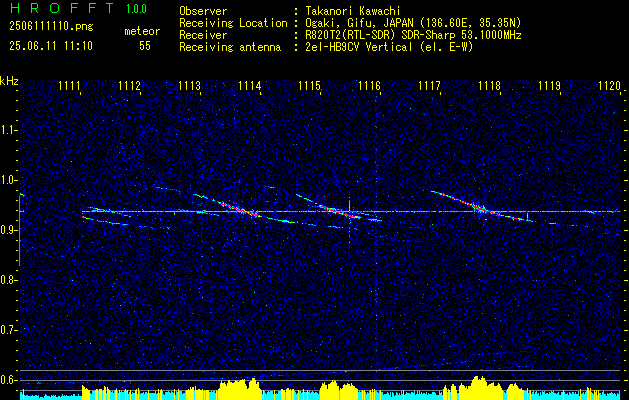
Task: Select receiver text R820T2(RTL-SDR) SDR-Sharp 53.1000MHz
Action: [413, 35]
